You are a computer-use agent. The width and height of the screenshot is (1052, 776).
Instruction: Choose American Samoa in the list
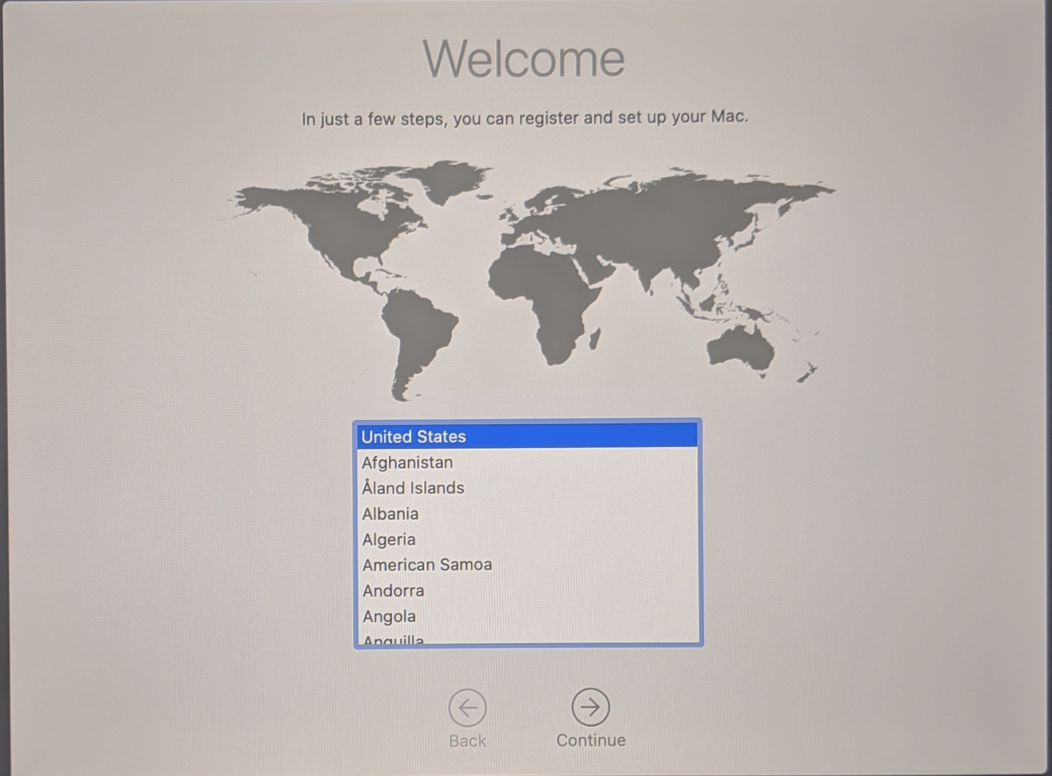(x=527, y=565)
